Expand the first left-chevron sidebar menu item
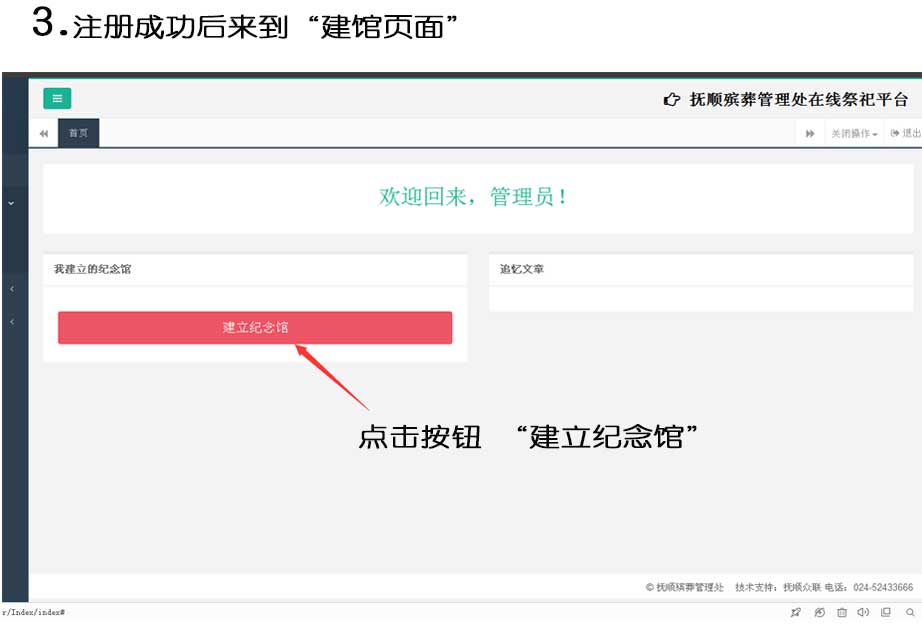922x631 pixels. (x=11, y=289)
